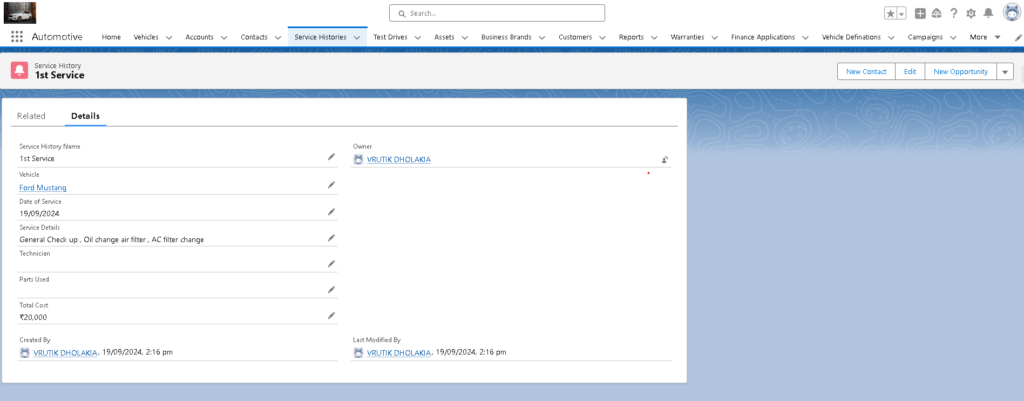The width and height of the screenshot is (1024, 401).
Task: Click the Service History record bell icon
Action: click(20, 71)
